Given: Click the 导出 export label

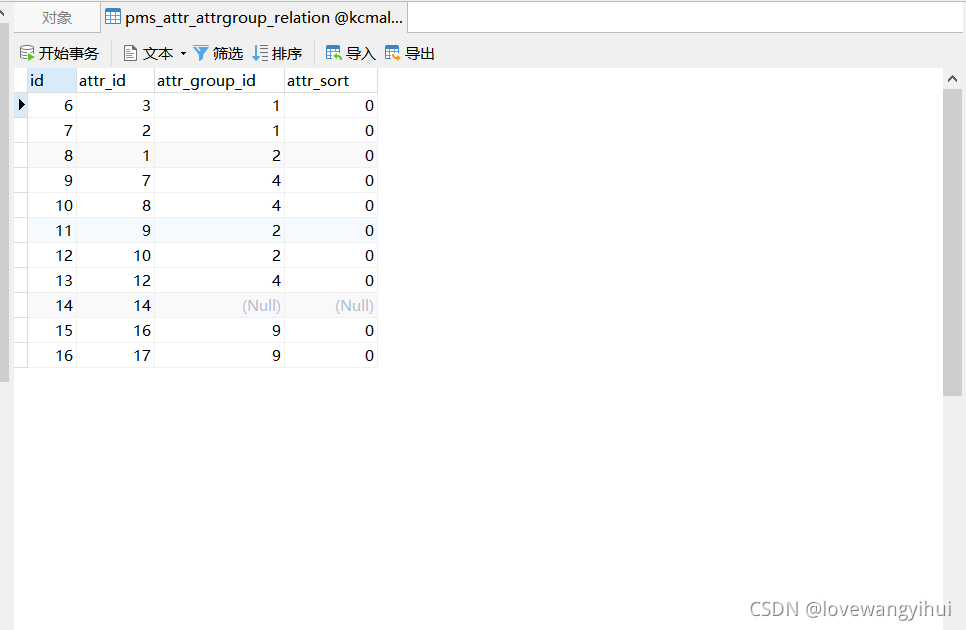Looking at the screenshot, I should tap(420, 54).
